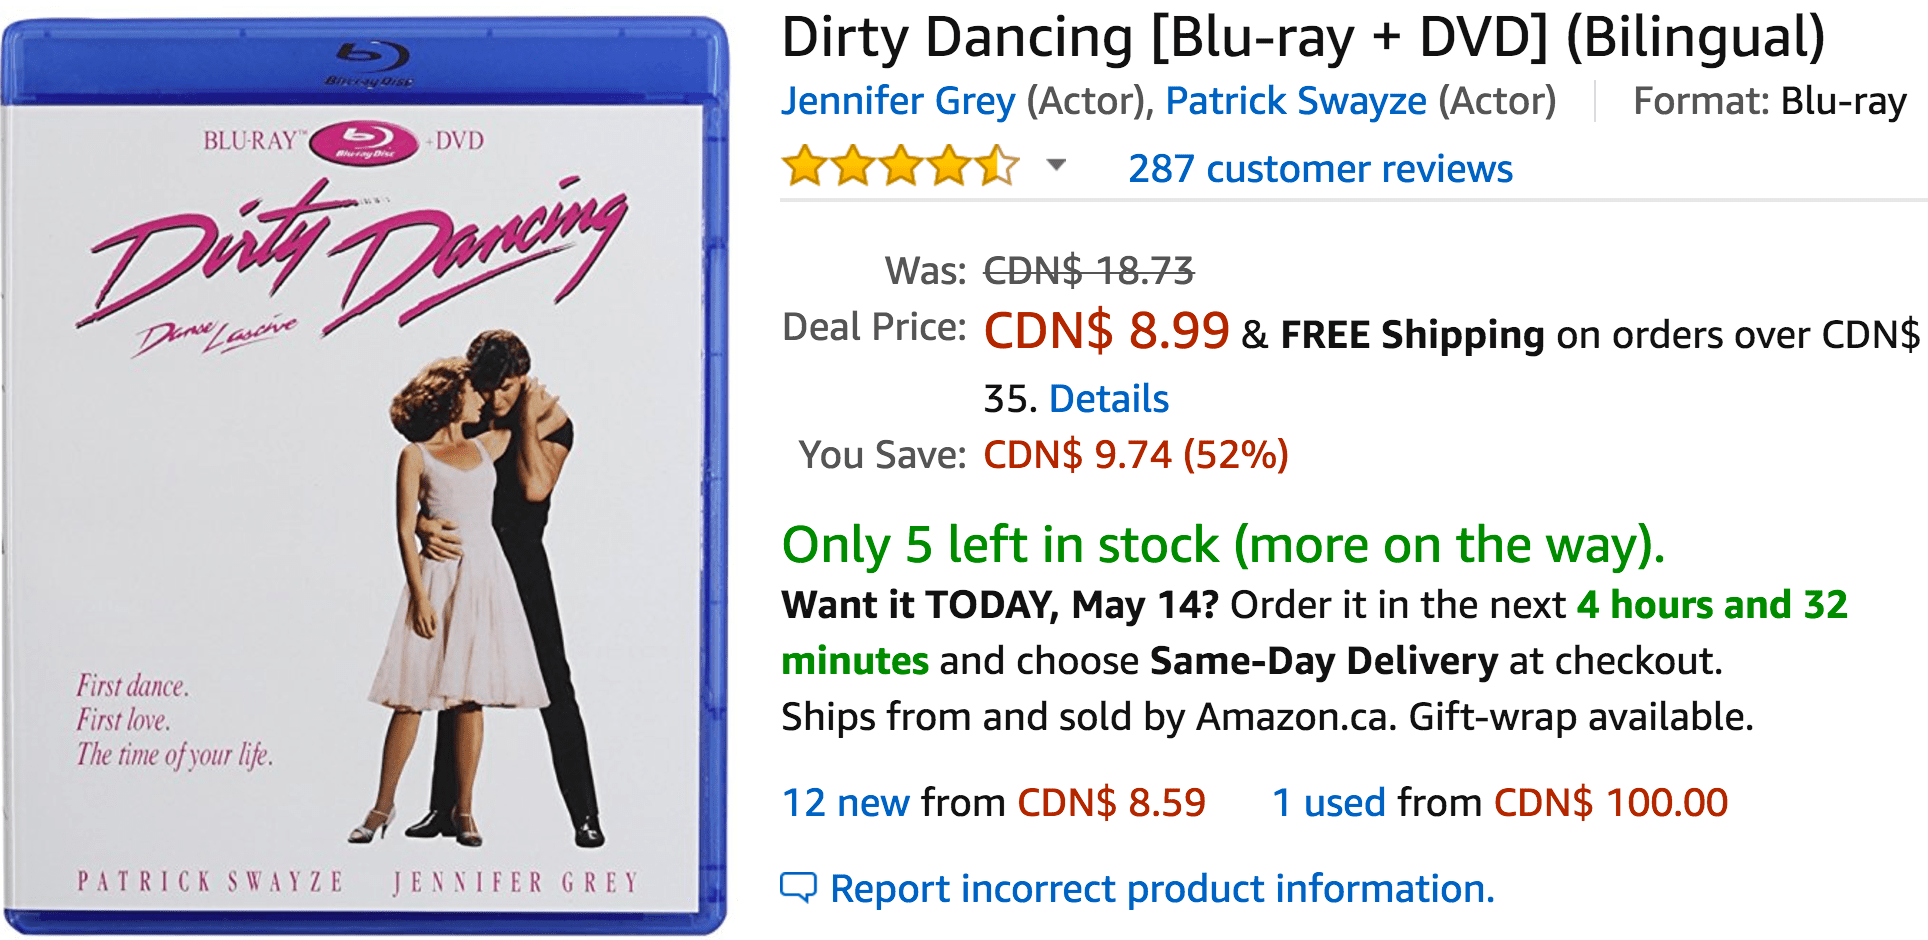Click the crossed-out CDN$ 18.73 price
Screen dimensions: 1928x940
point(1088,270)
